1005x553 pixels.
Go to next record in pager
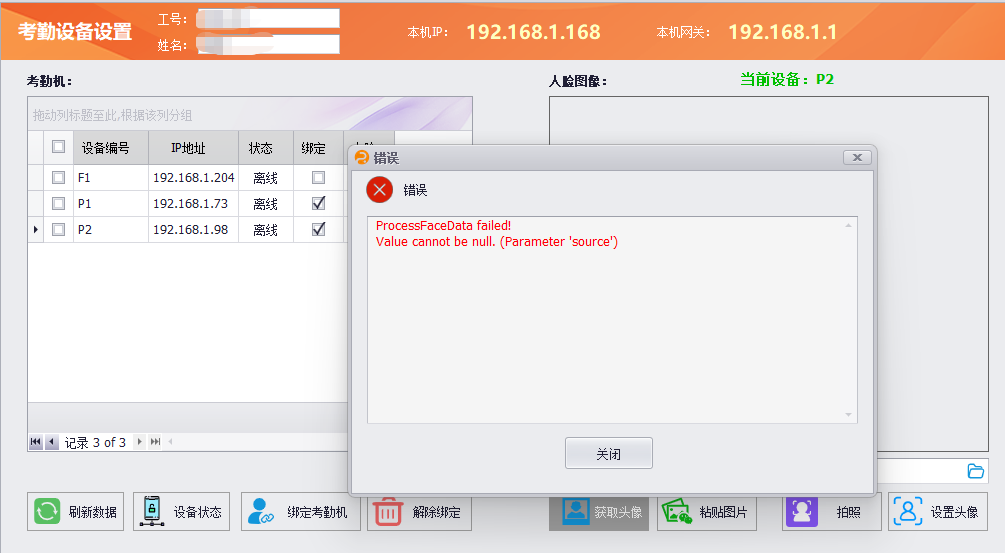point(140,442)
